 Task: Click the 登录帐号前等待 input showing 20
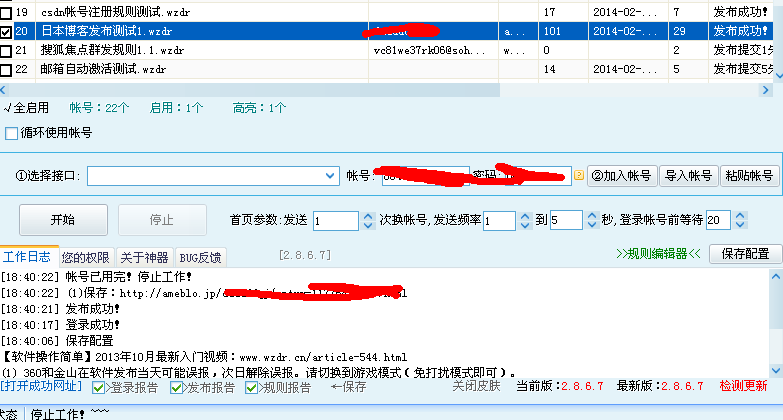718,220
